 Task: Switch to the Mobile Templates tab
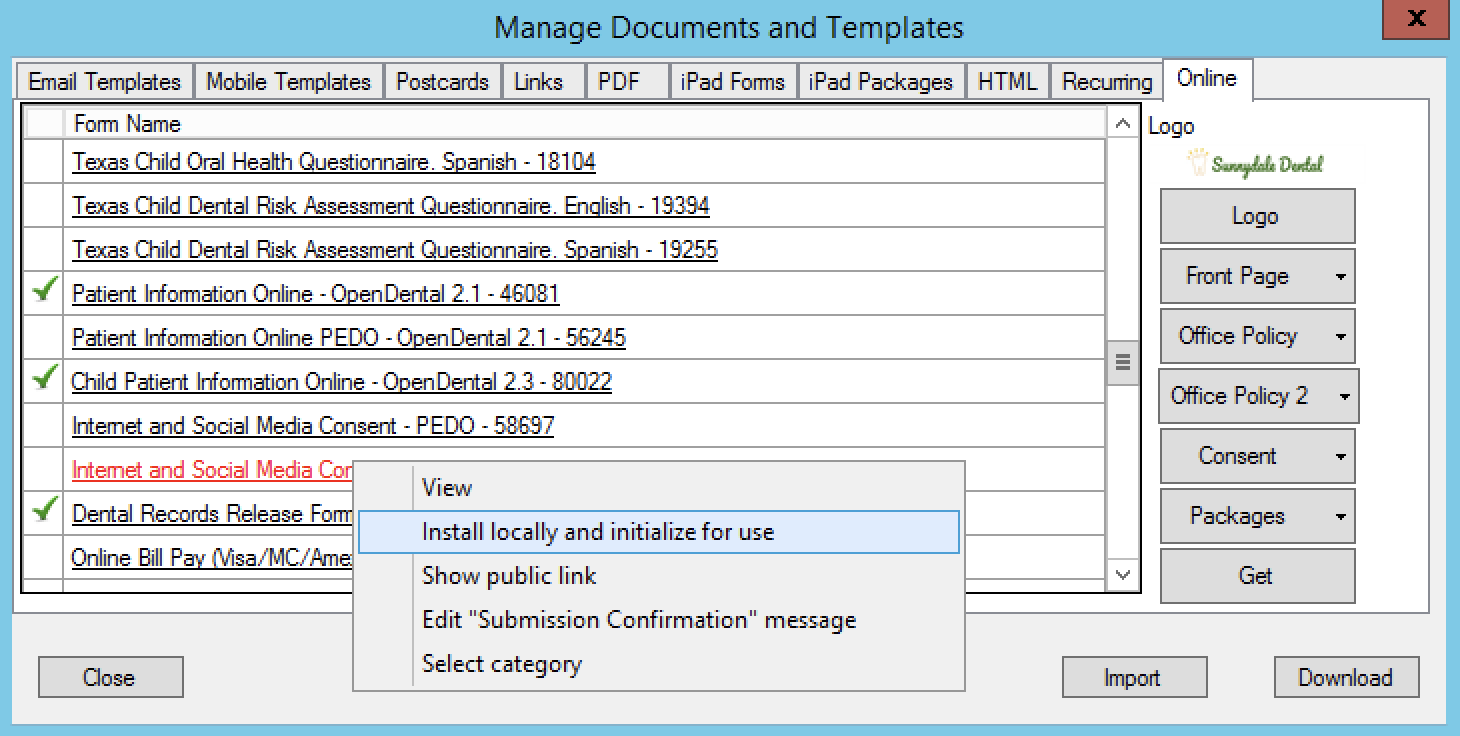[288, 82]
